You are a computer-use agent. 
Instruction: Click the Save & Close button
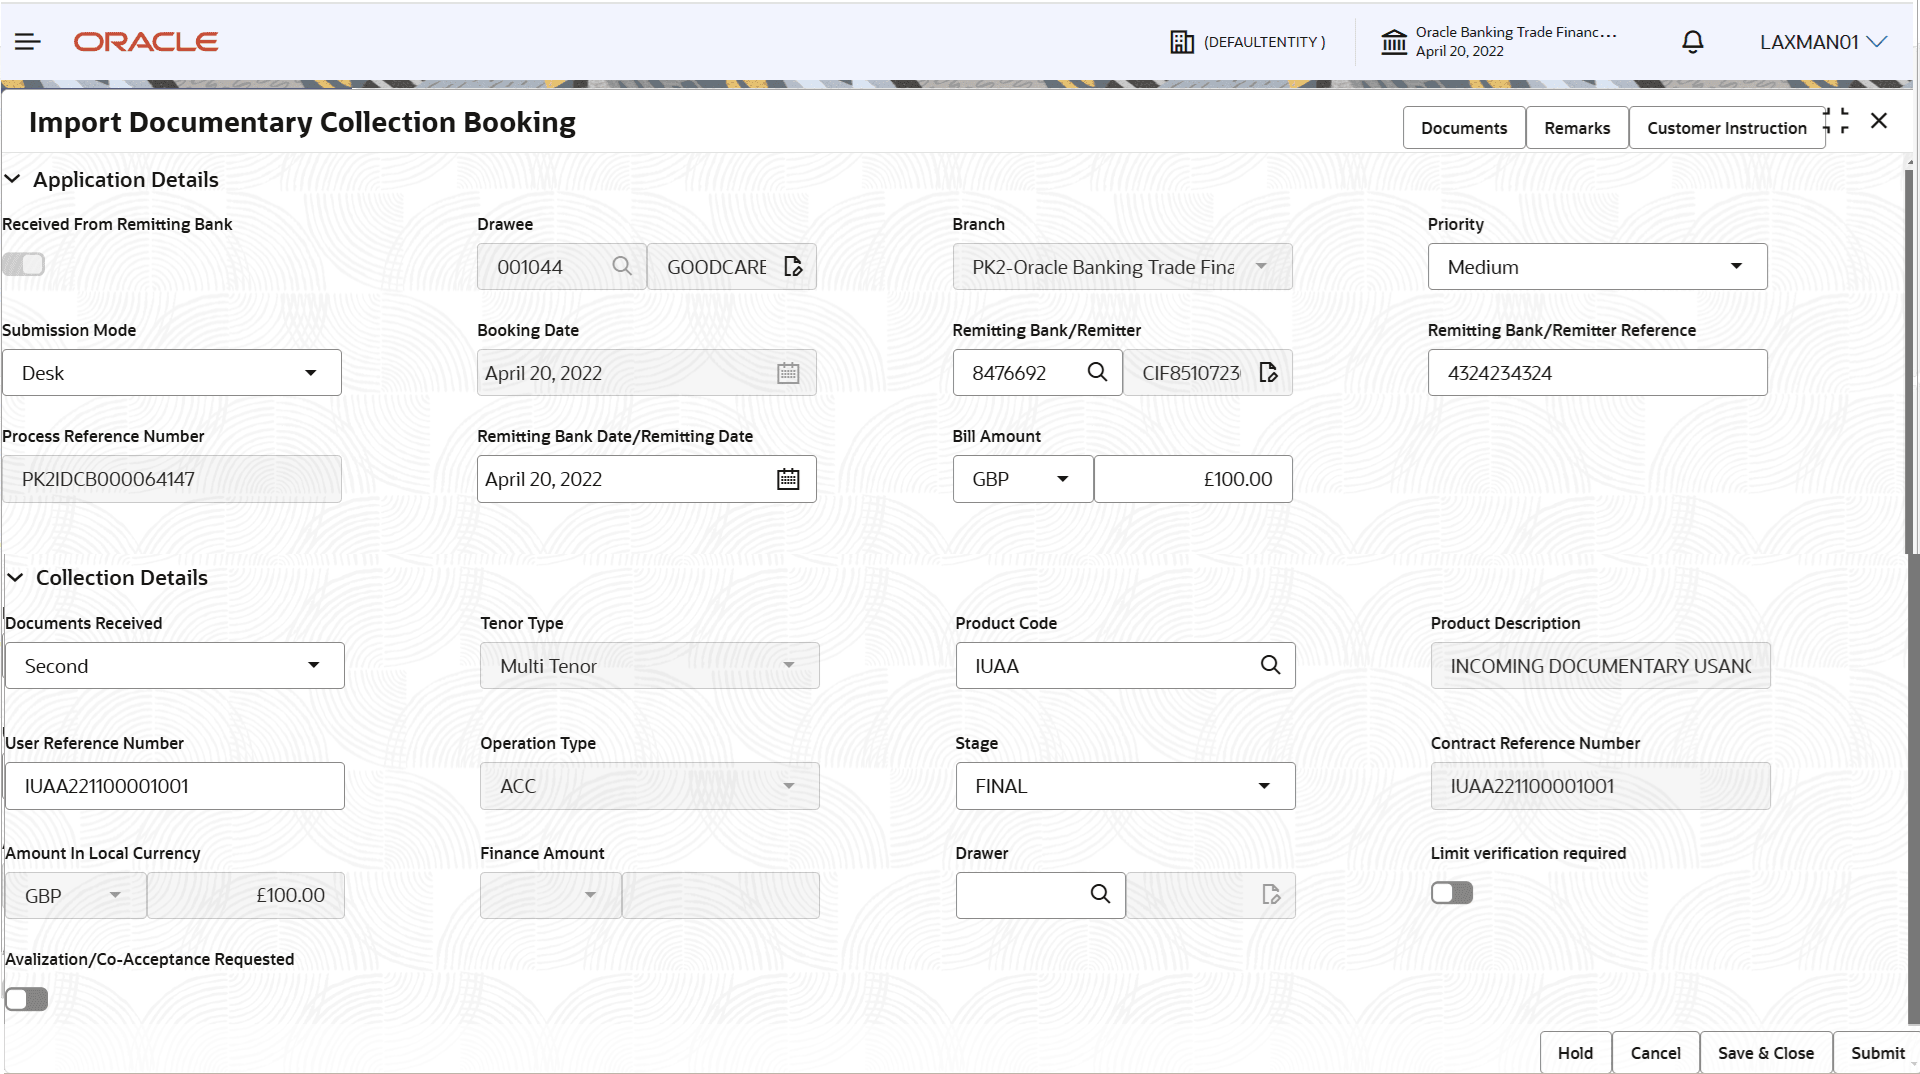coord(1765,1053)
